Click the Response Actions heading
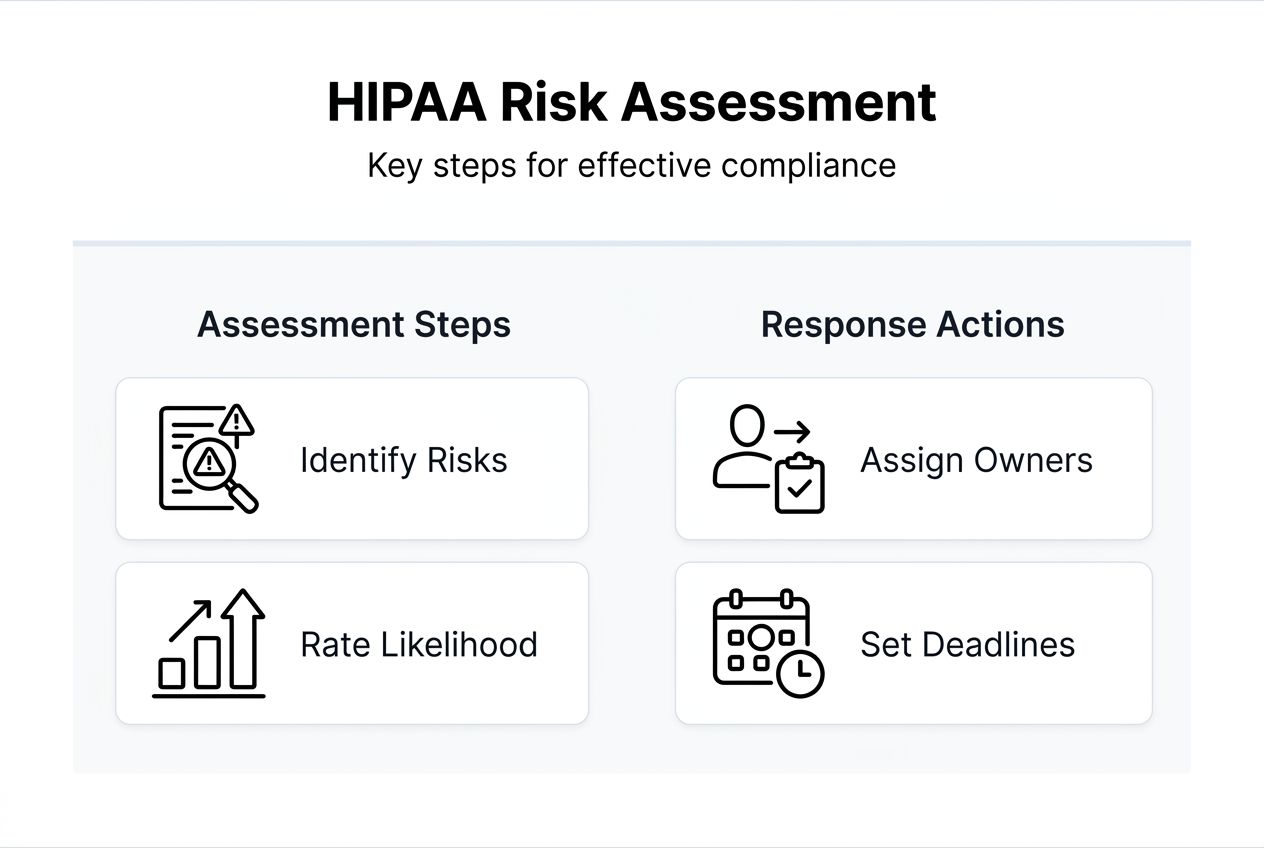The width and height of the screenshot is (1264, 848). [x=912, y=324]
